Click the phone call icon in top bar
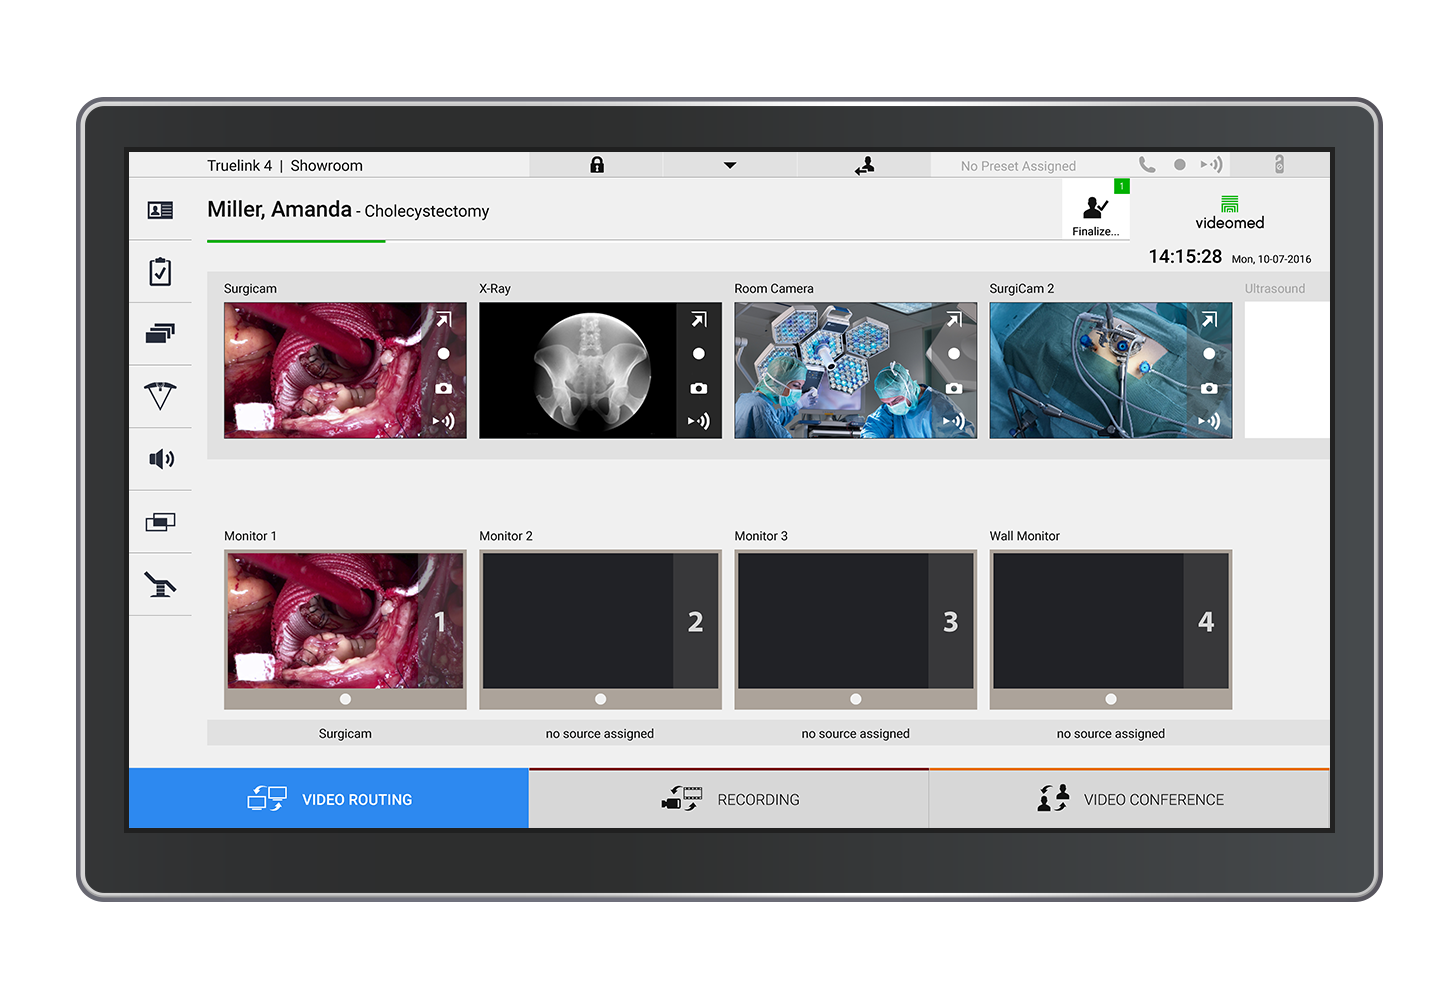The width and height of the screenshot is (1450, 1000). pos(1147,165)
